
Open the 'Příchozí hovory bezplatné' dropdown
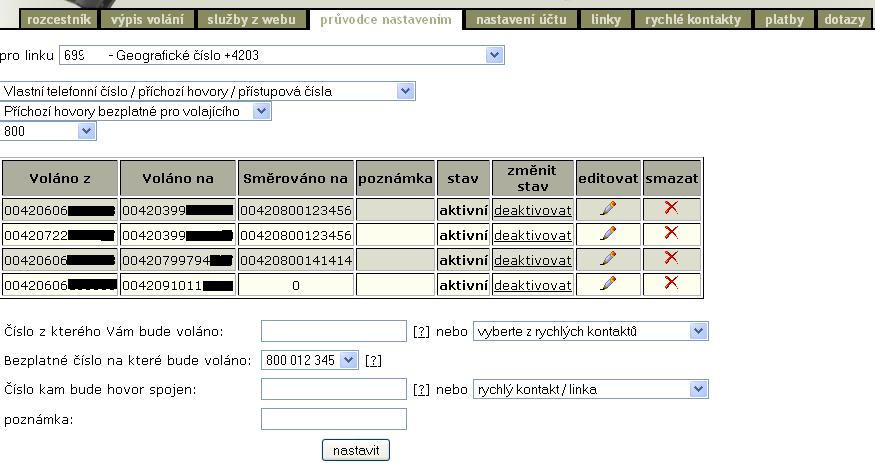(x=136, y=111)
